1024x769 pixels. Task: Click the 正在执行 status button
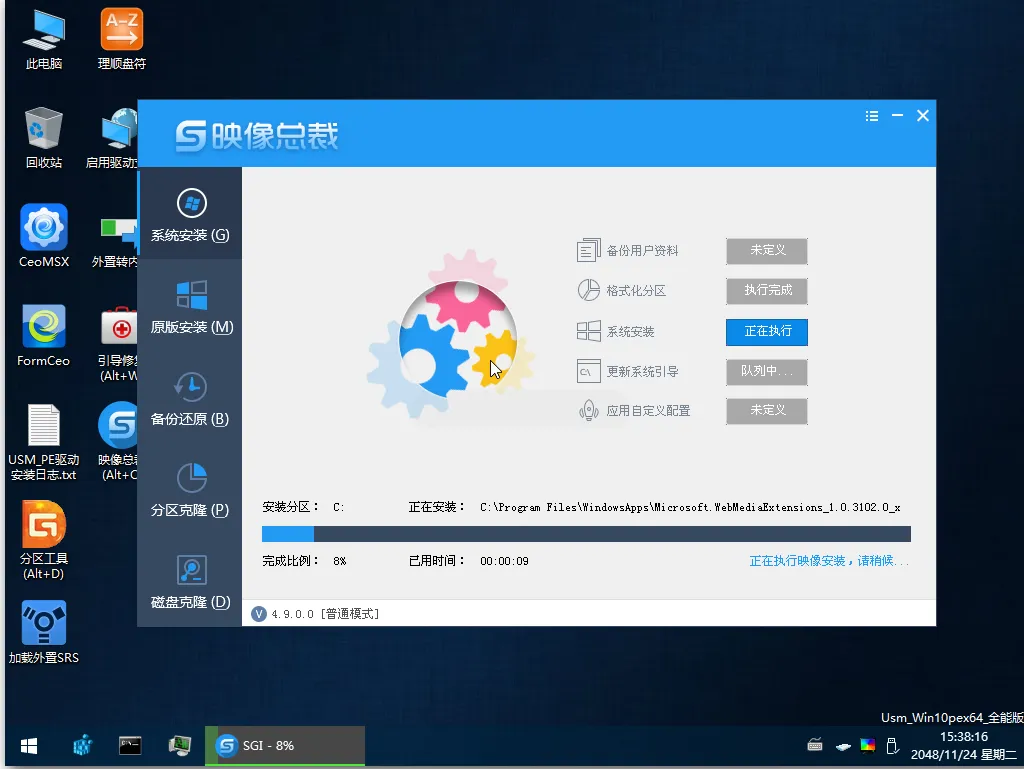(766, 332)
